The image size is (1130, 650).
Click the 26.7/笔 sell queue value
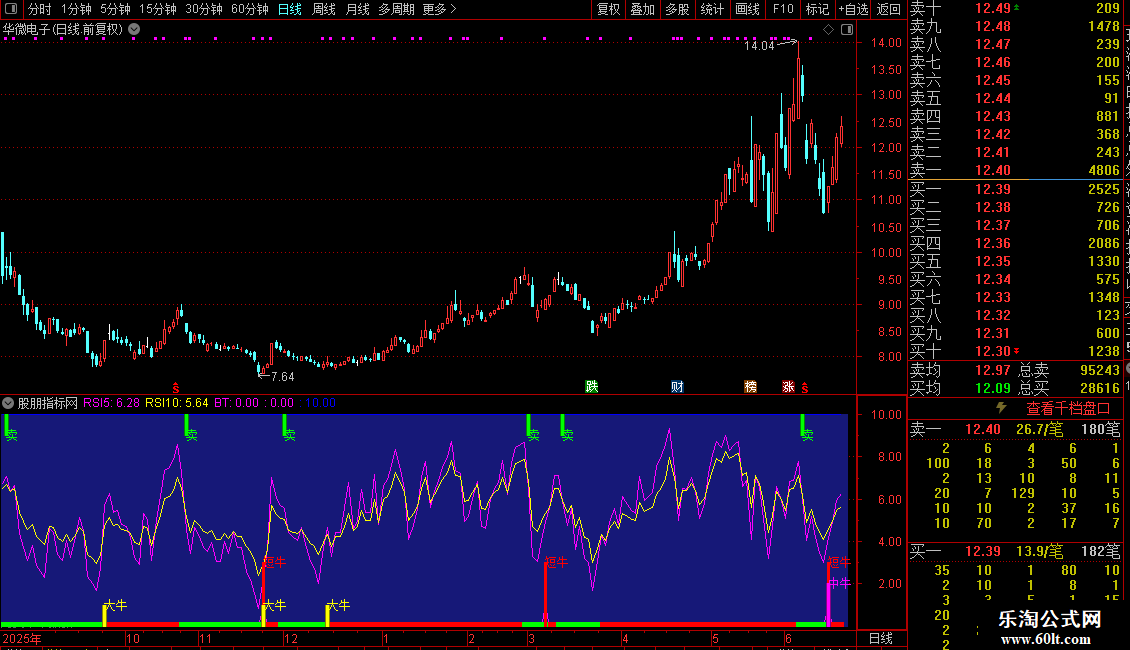pyautogui.click(x=1039, y=429)
